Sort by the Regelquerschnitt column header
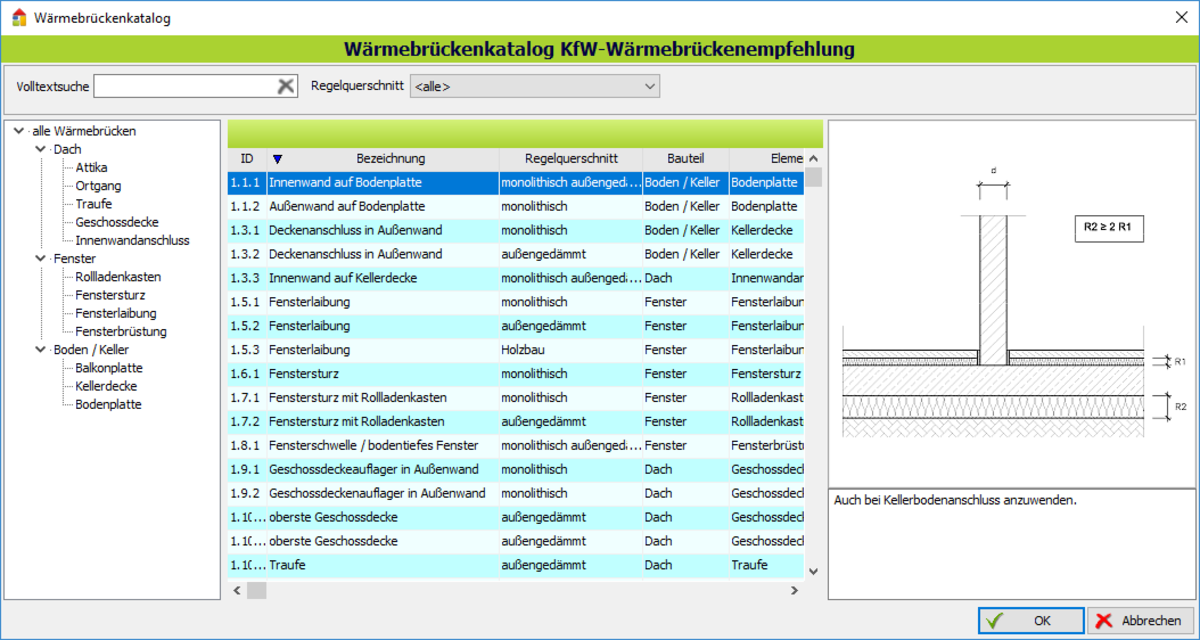Viewport: 1200px width, 640px height. coord(571,159)
